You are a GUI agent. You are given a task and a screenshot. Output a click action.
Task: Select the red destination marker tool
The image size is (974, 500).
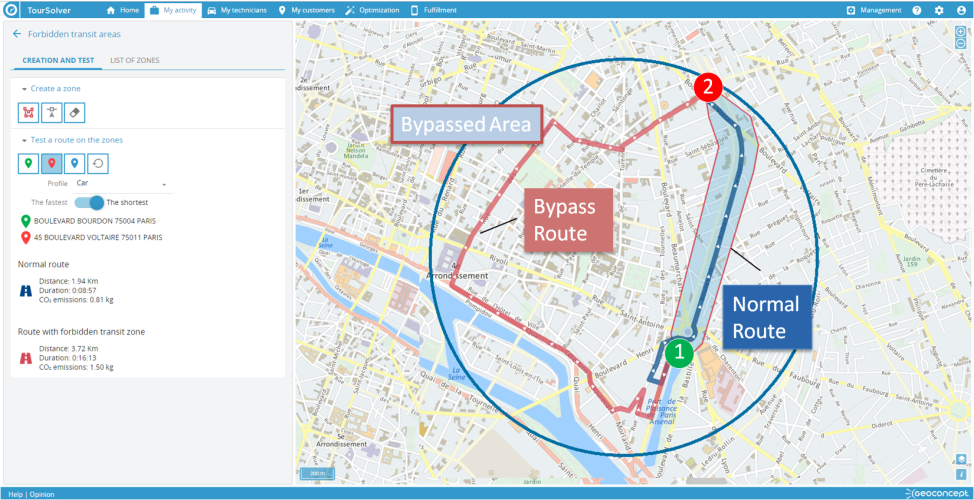pyautogui.click(x=51, y=164)
